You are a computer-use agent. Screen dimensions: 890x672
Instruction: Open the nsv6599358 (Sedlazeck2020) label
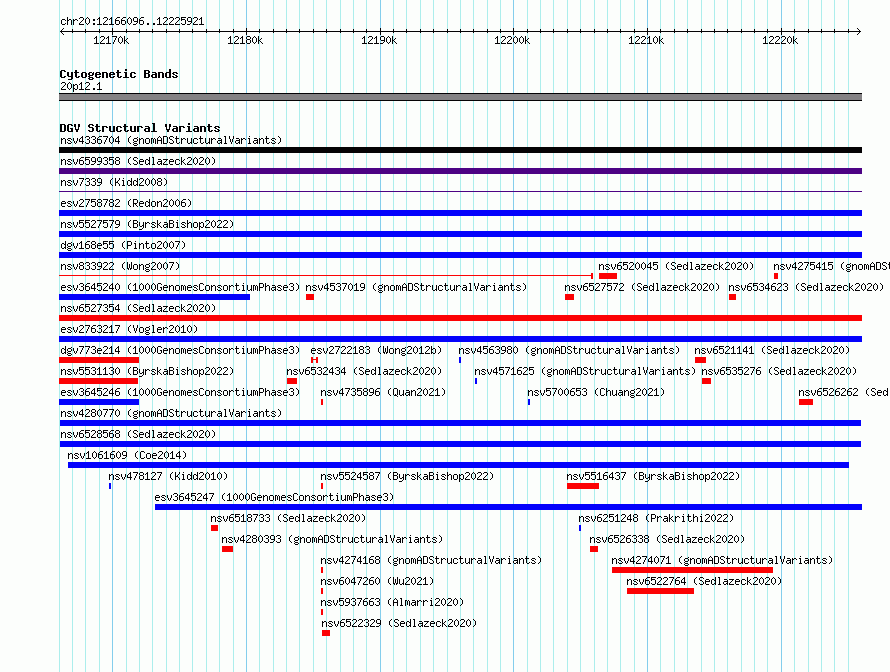[x=138, y=161]
